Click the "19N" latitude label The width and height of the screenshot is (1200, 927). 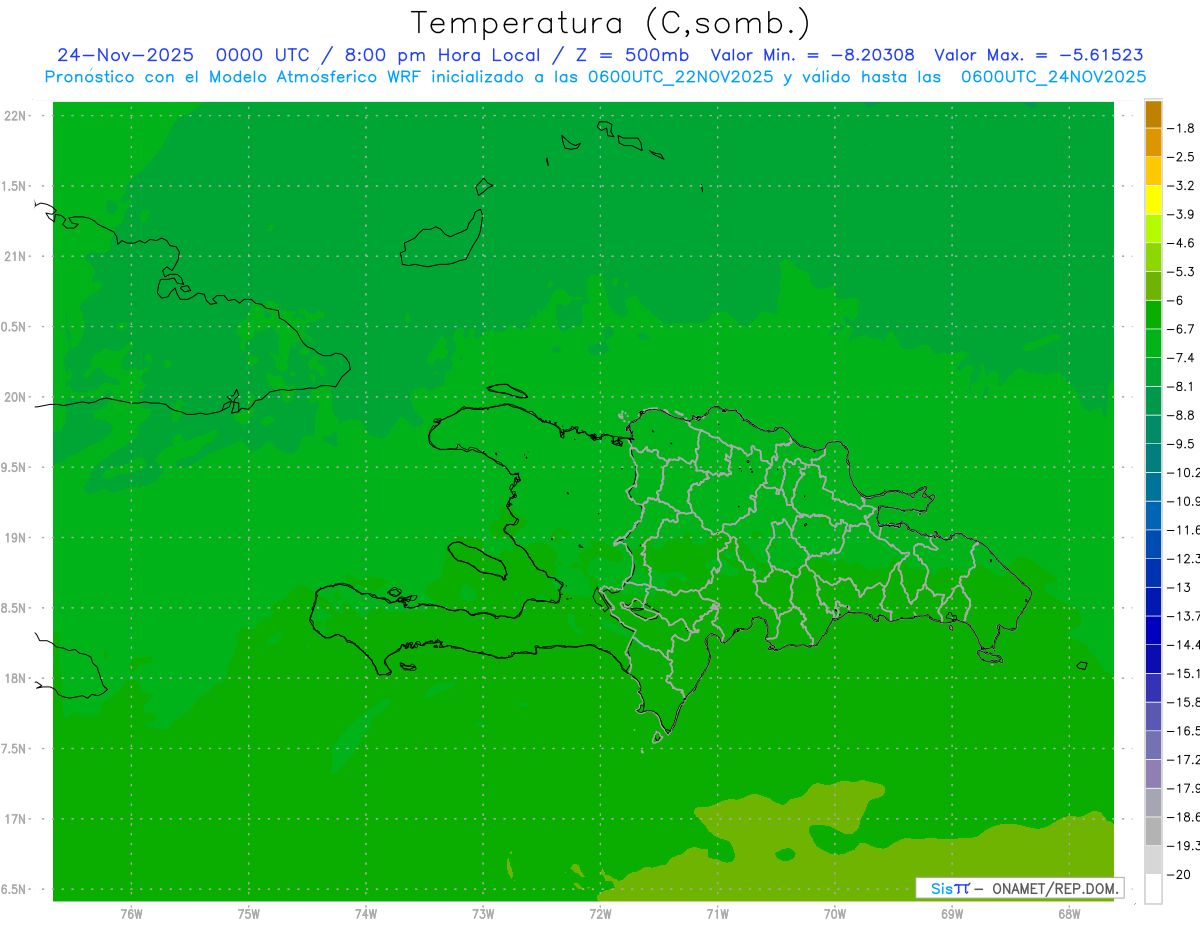tap(16, 538)
